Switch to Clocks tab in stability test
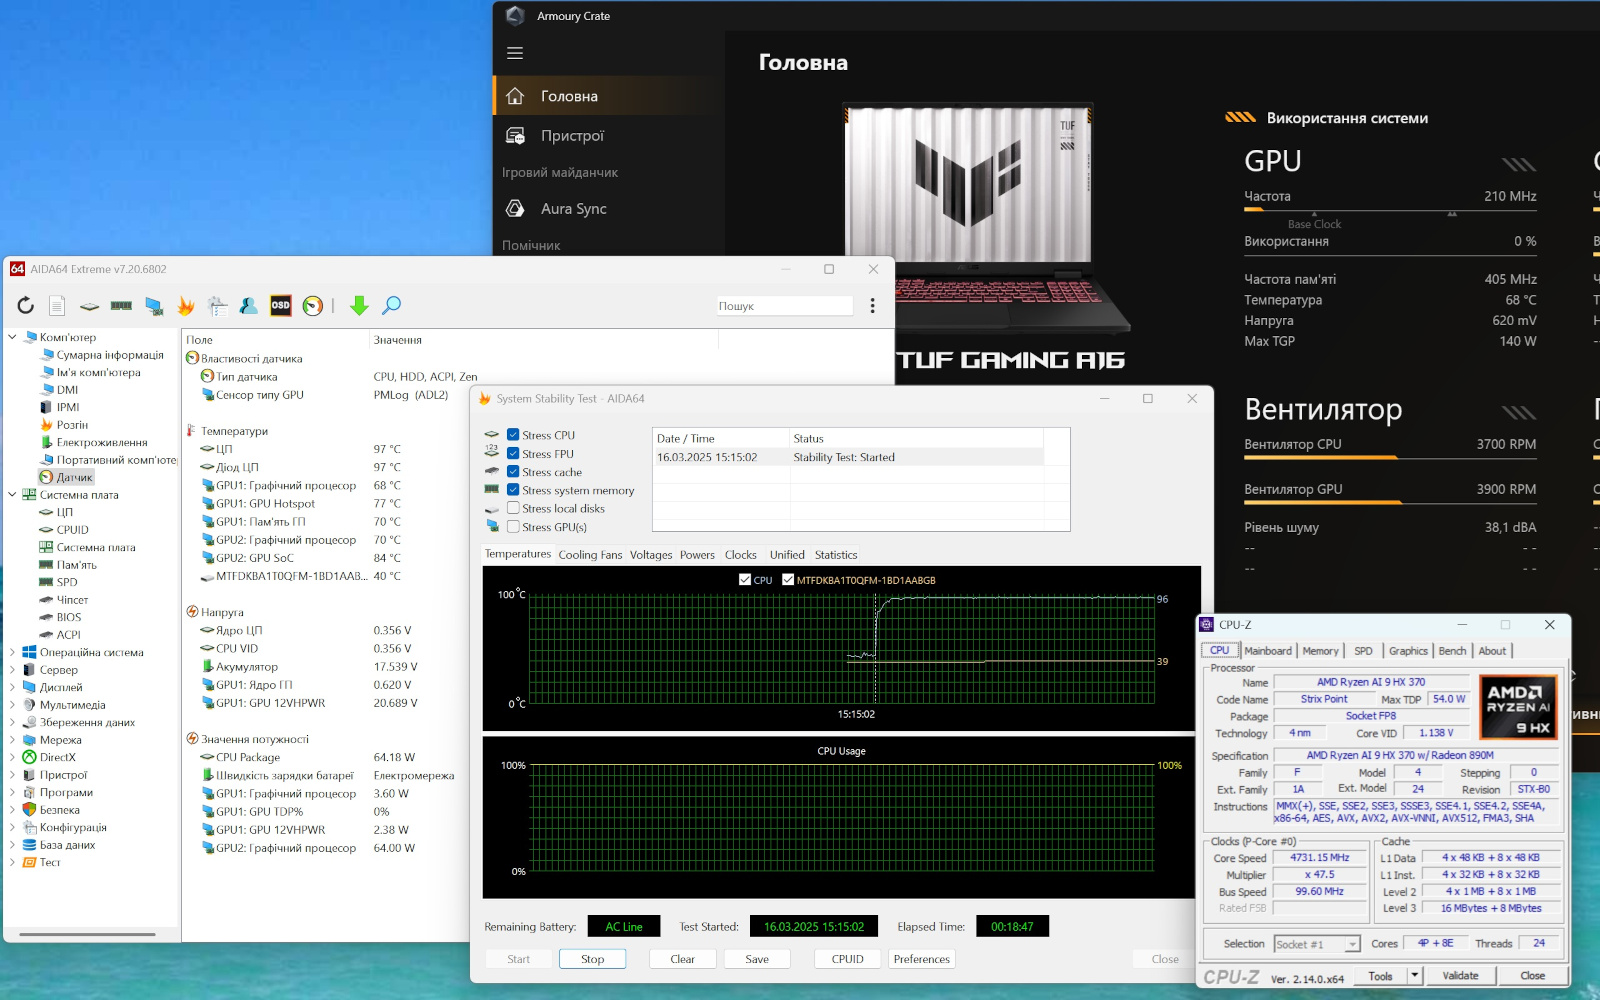This screenshot has width=1600, height=1000. 741,555
